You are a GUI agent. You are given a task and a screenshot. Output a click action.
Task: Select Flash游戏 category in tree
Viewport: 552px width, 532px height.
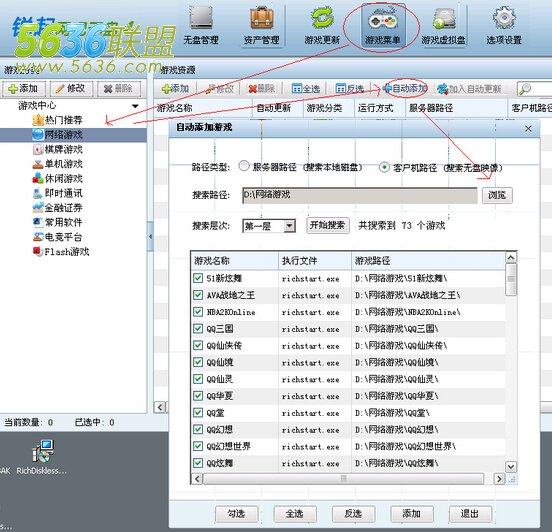(x=61, y=252)
